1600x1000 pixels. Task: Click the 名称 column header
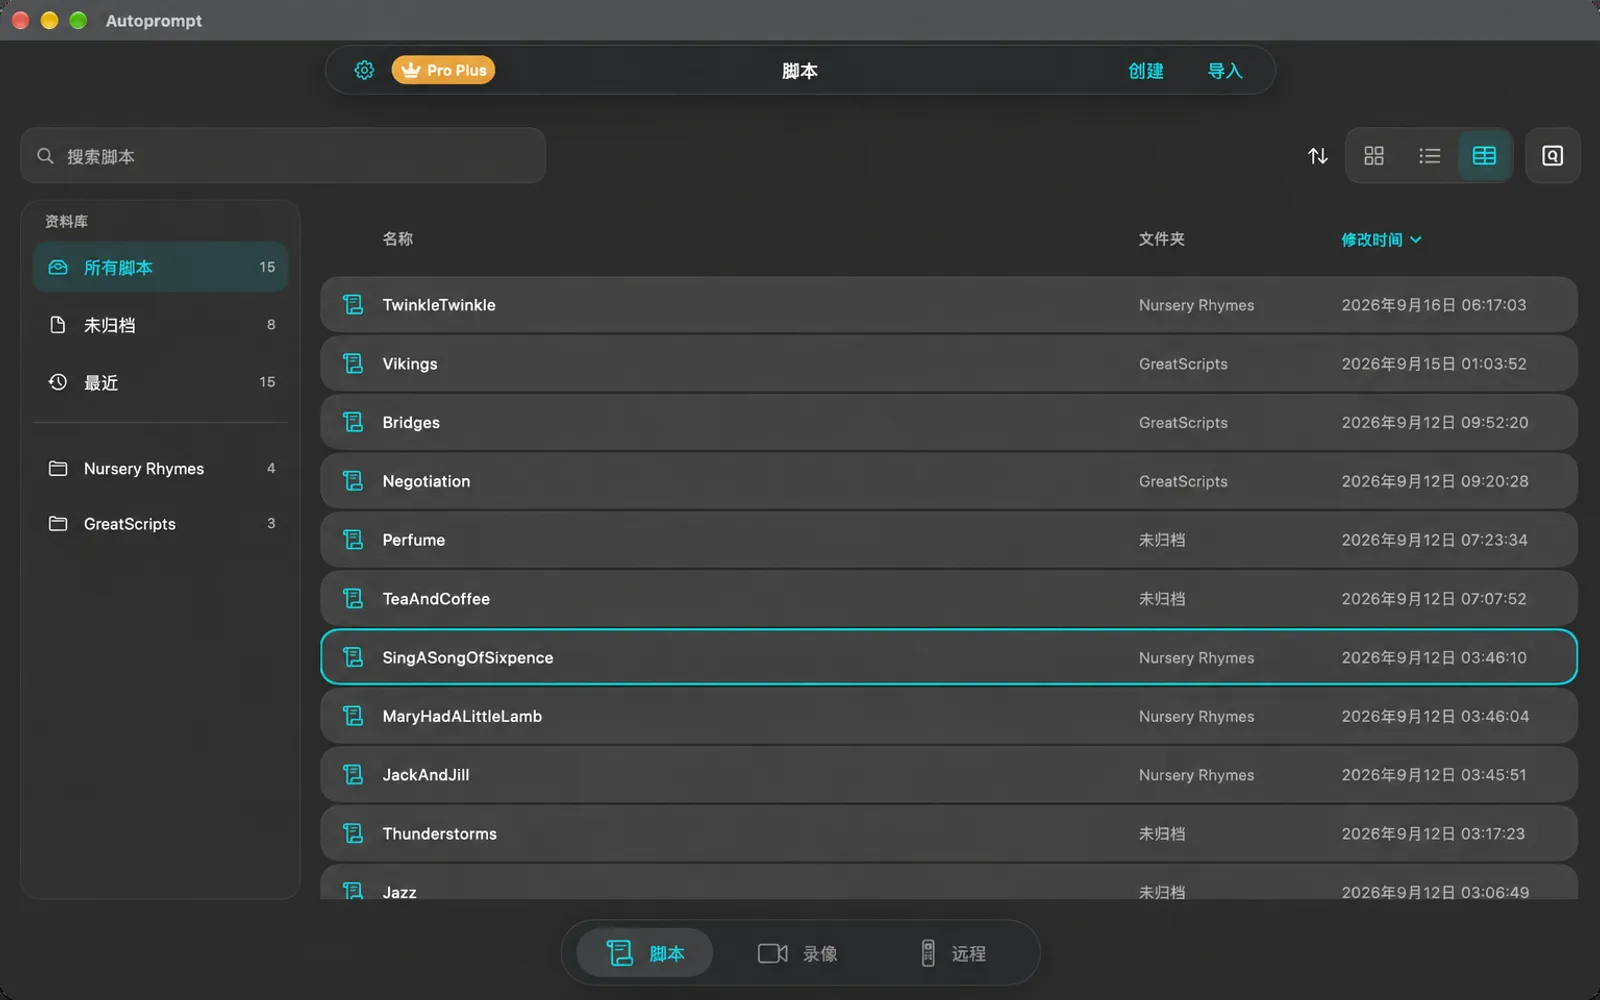398,239
